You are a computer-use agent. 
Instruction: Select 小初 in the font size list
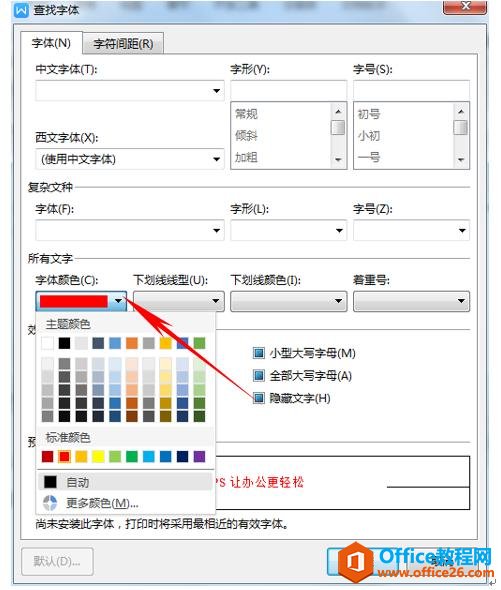coord(369,135)
